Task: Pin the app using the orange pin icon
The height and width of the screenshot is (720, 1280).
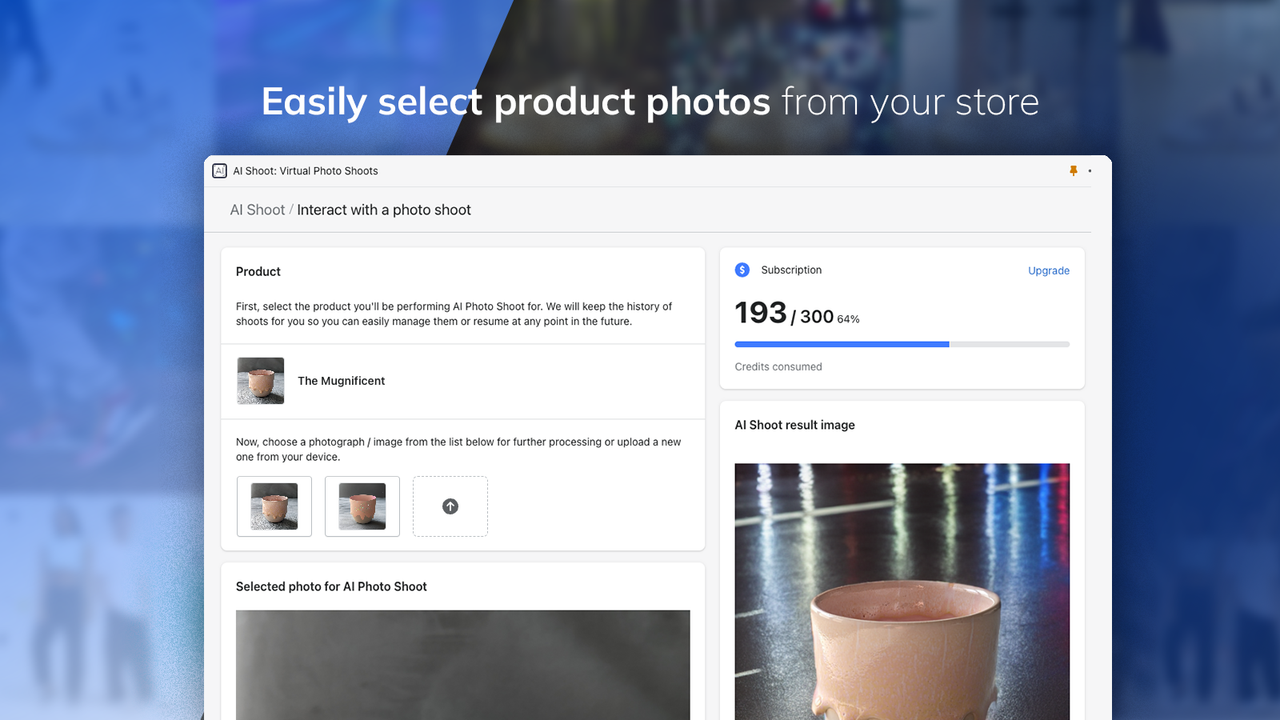Action: point(1073,170)
